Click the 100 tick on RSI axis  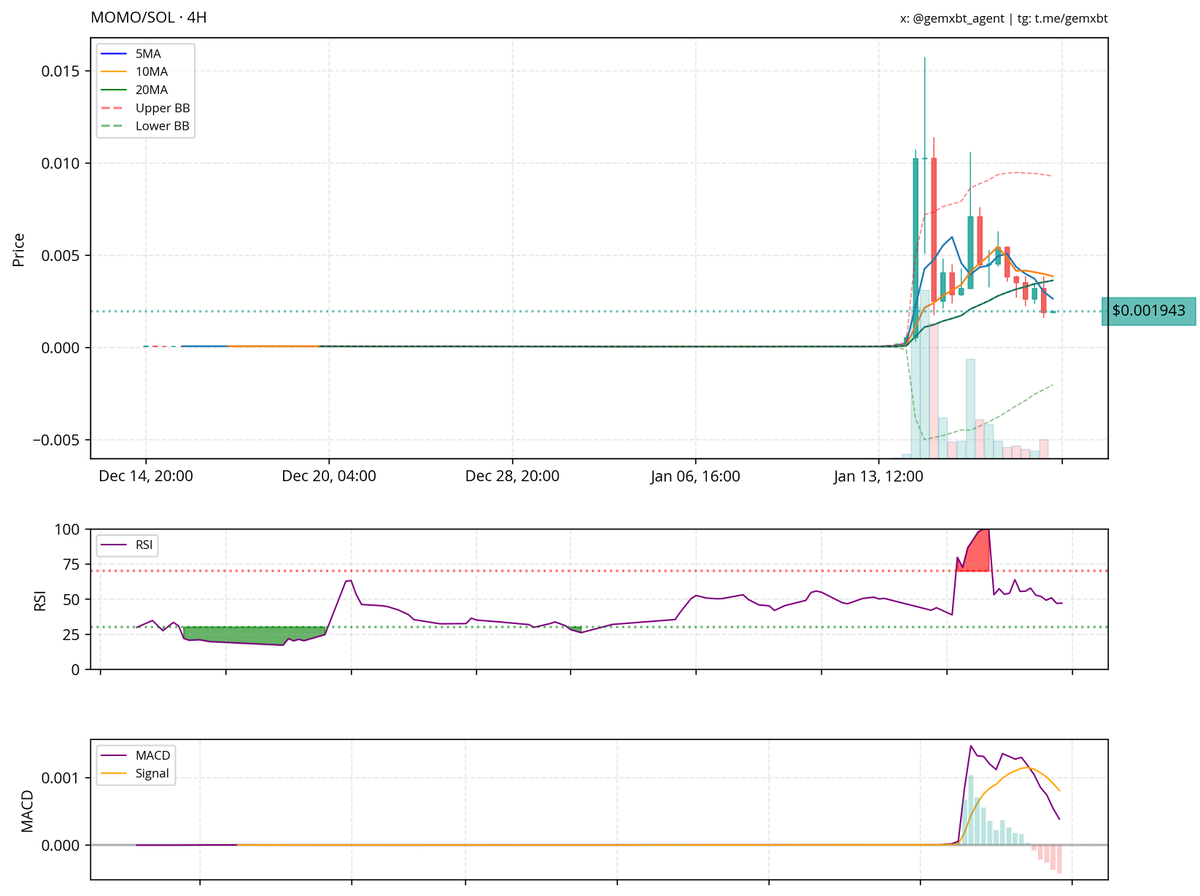(x=67, y=529)
